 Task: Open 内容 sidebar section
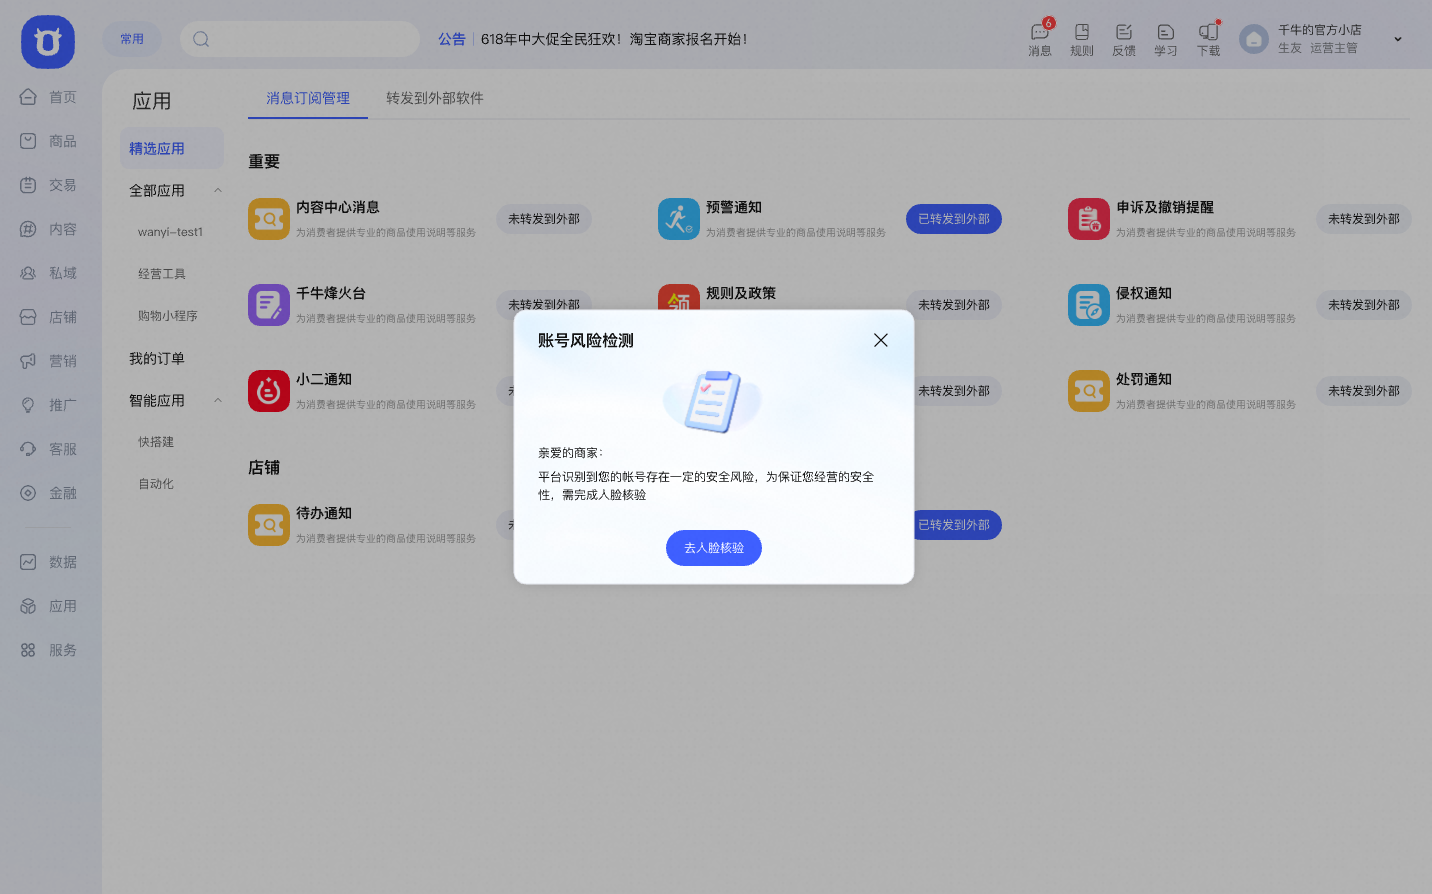click(x=49, y=229)
